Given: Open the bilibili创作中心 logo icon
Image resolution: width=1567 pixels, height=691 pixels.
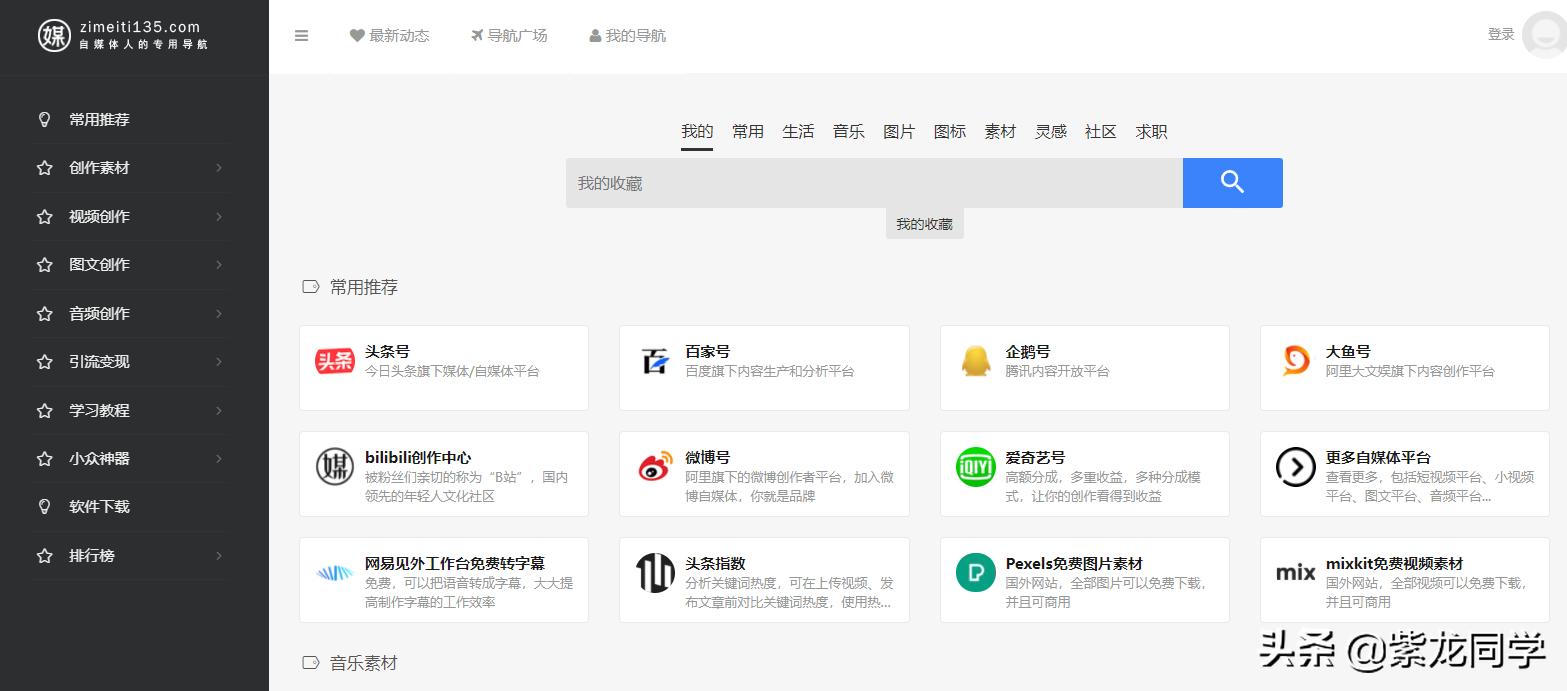Looking at the screenshot, I should (x=335, y=467).
